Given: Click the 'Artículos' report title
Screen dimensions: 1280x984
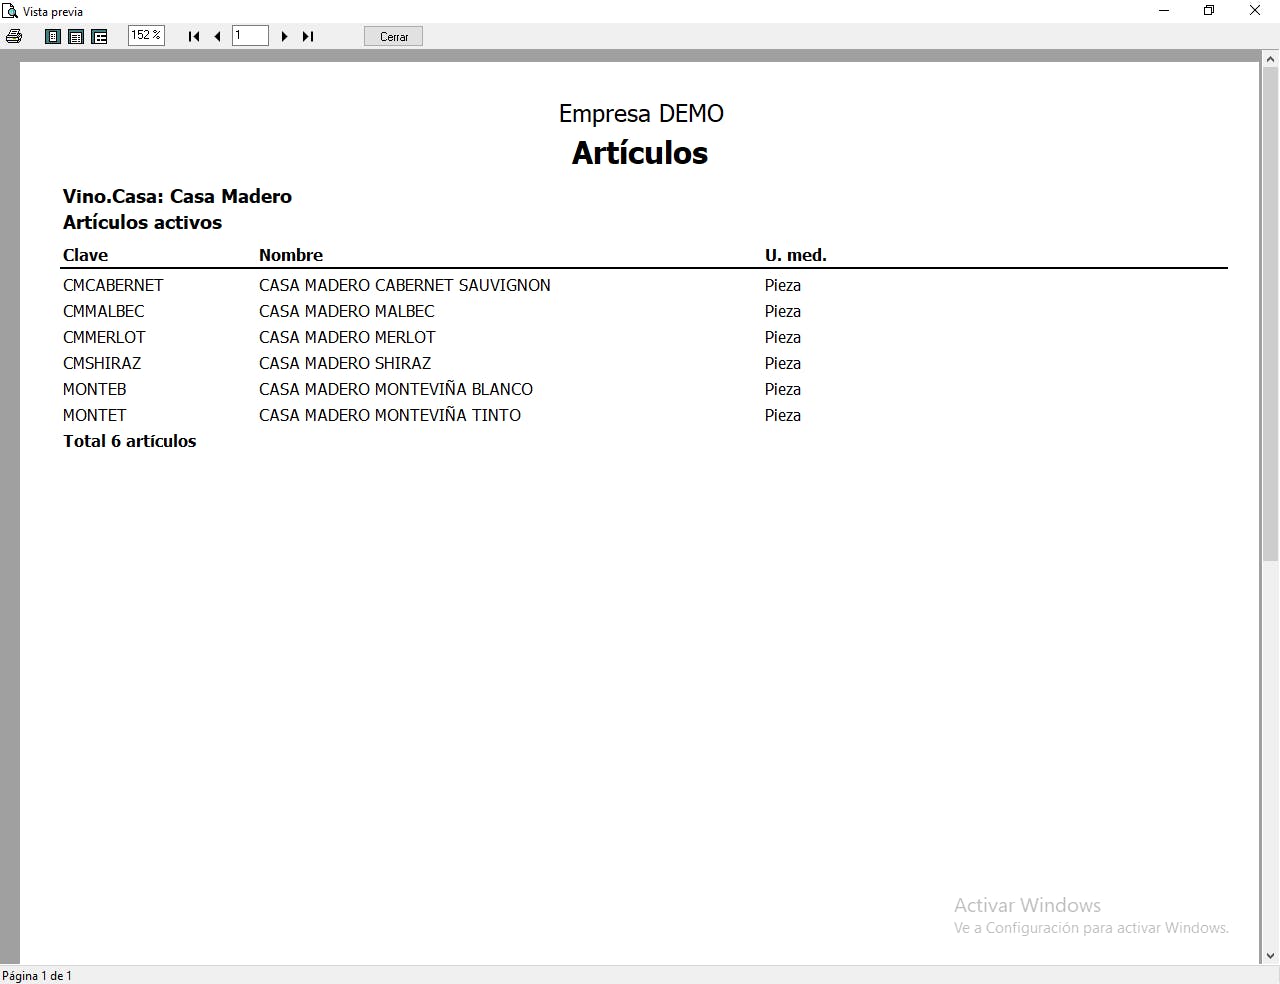Looking at the screenshot, I should click(x=640, y=153).
